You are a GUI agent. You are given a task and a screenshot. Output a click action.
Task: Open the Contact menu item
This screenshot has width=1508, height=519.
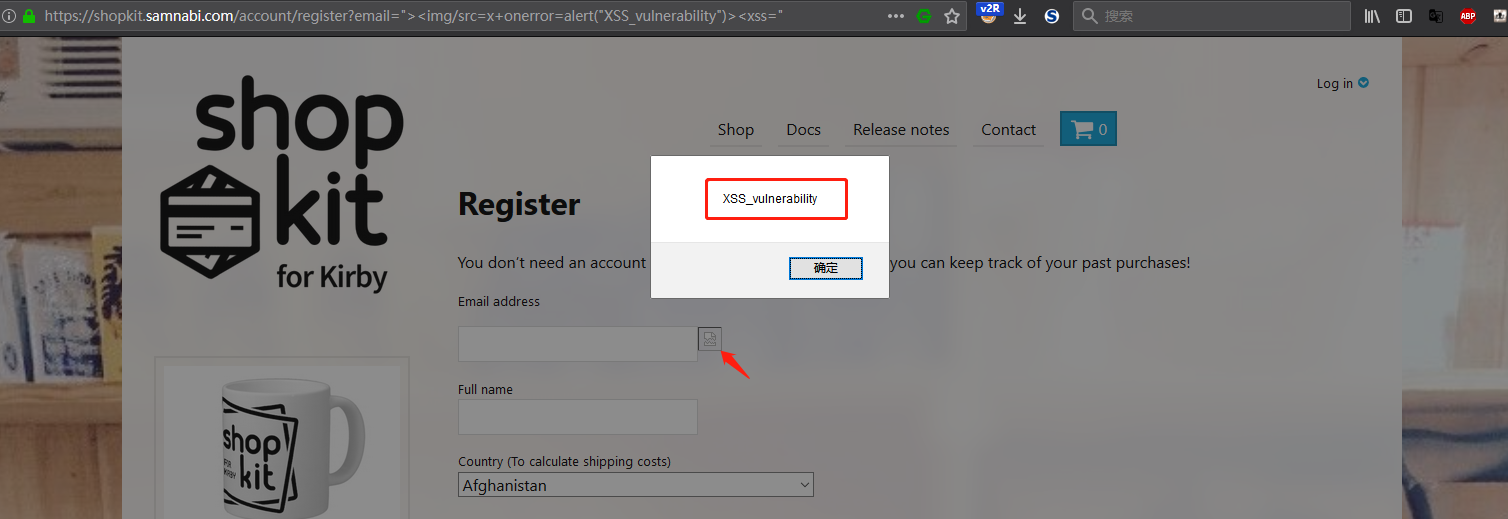pos(1008,129)
